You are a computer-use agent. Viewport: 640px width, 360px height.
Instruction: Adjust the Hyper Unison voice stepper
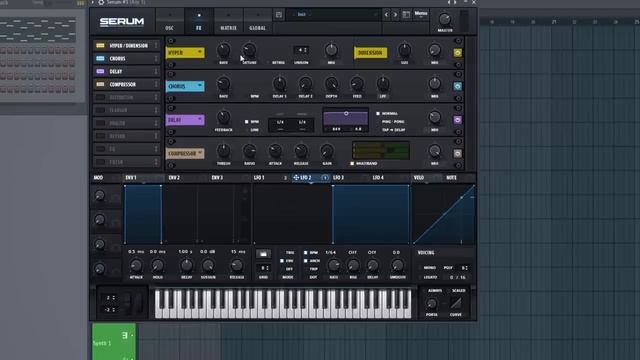[x=301, y=50]
